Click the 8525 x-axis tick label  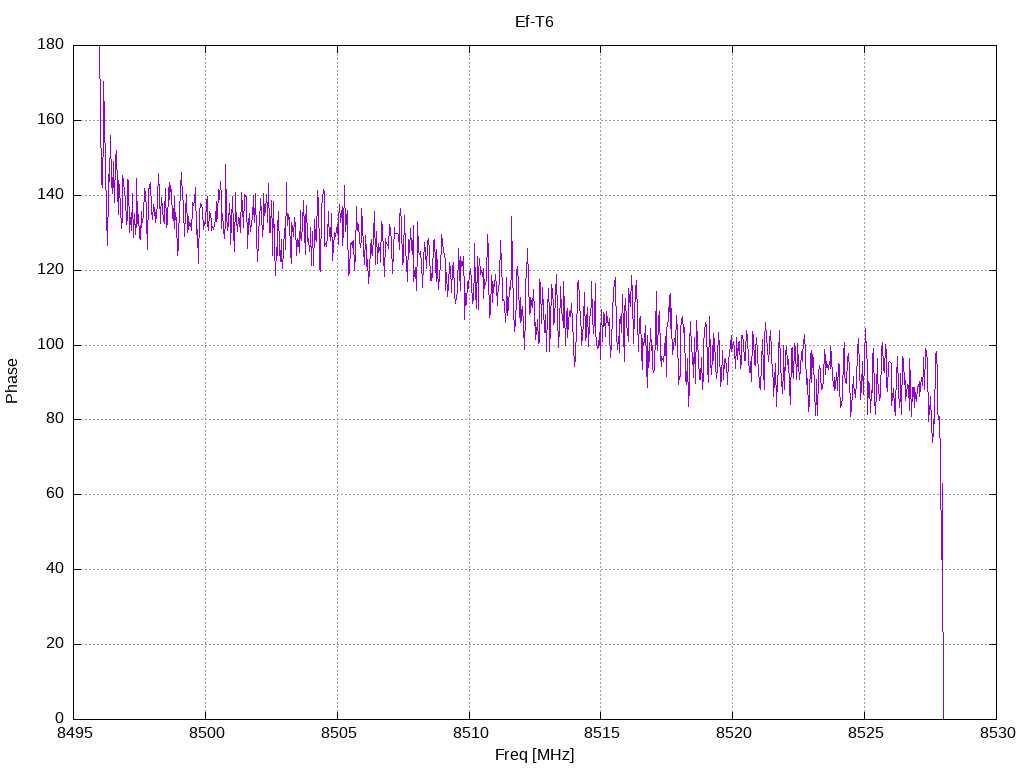point(865,733)
